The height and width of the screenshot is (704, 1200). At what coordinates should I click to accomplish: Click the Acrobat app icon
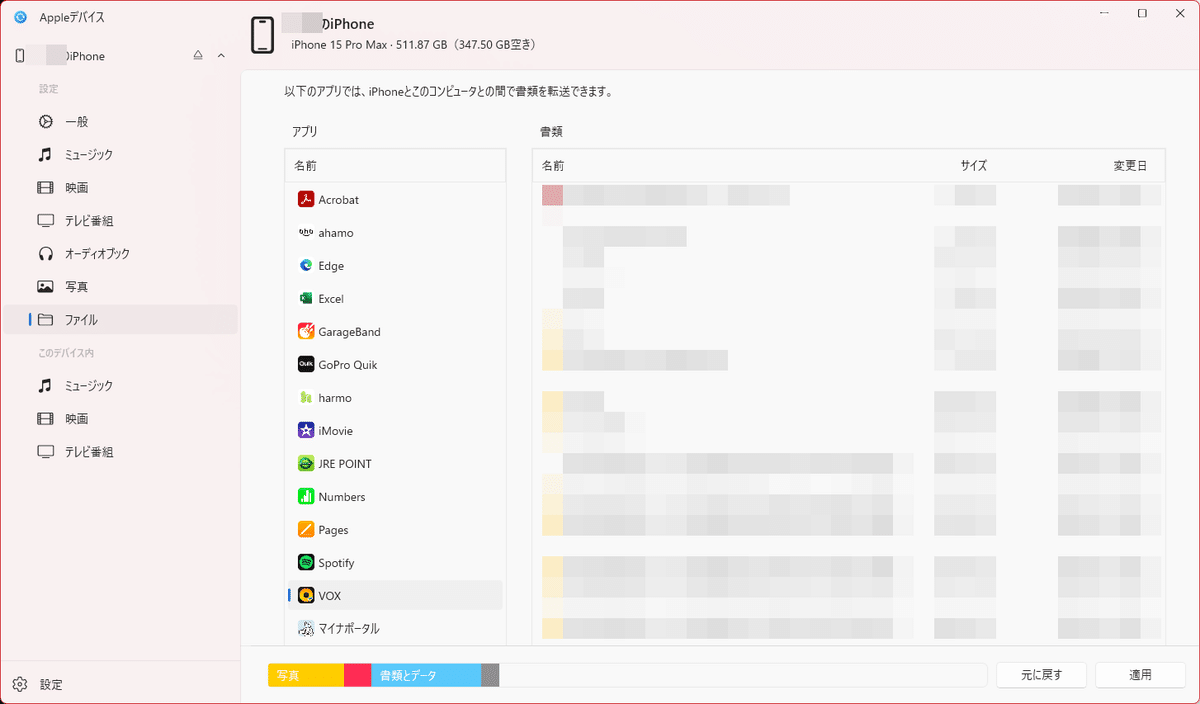(306, 199)
